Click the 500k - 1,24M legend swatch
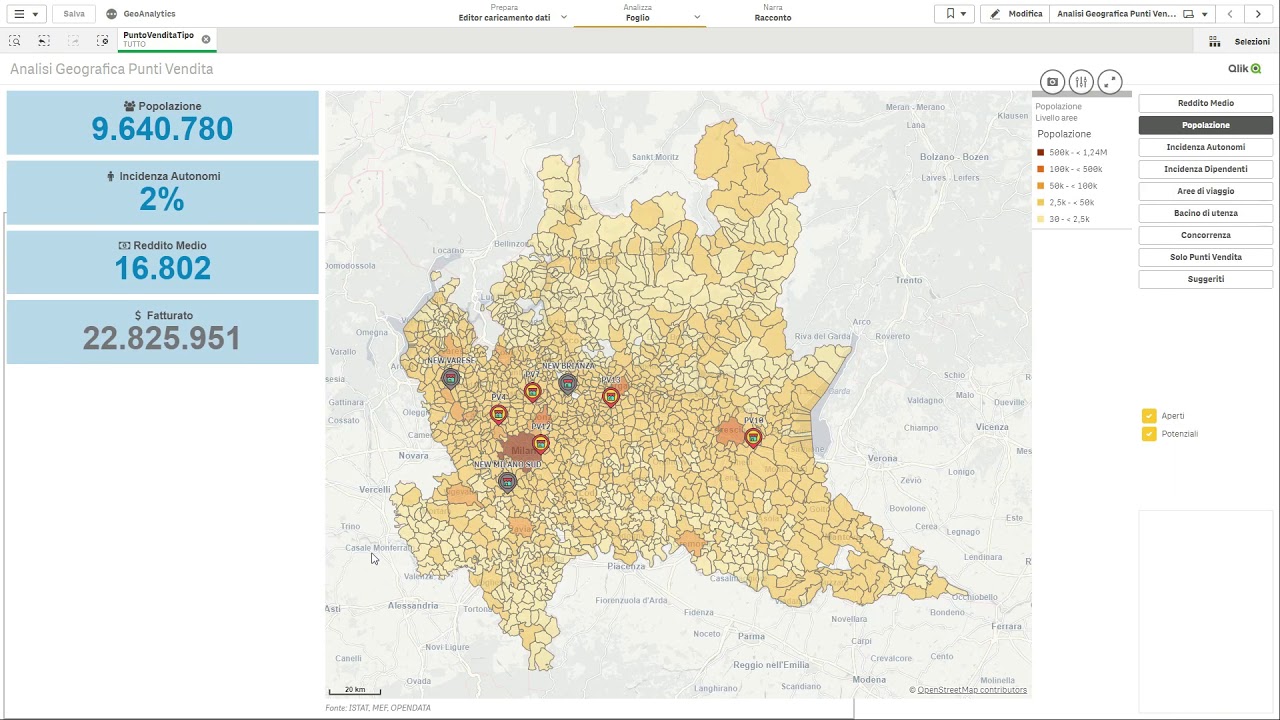This screenshot has height=720, width=1280. (x=1041, y=152)
